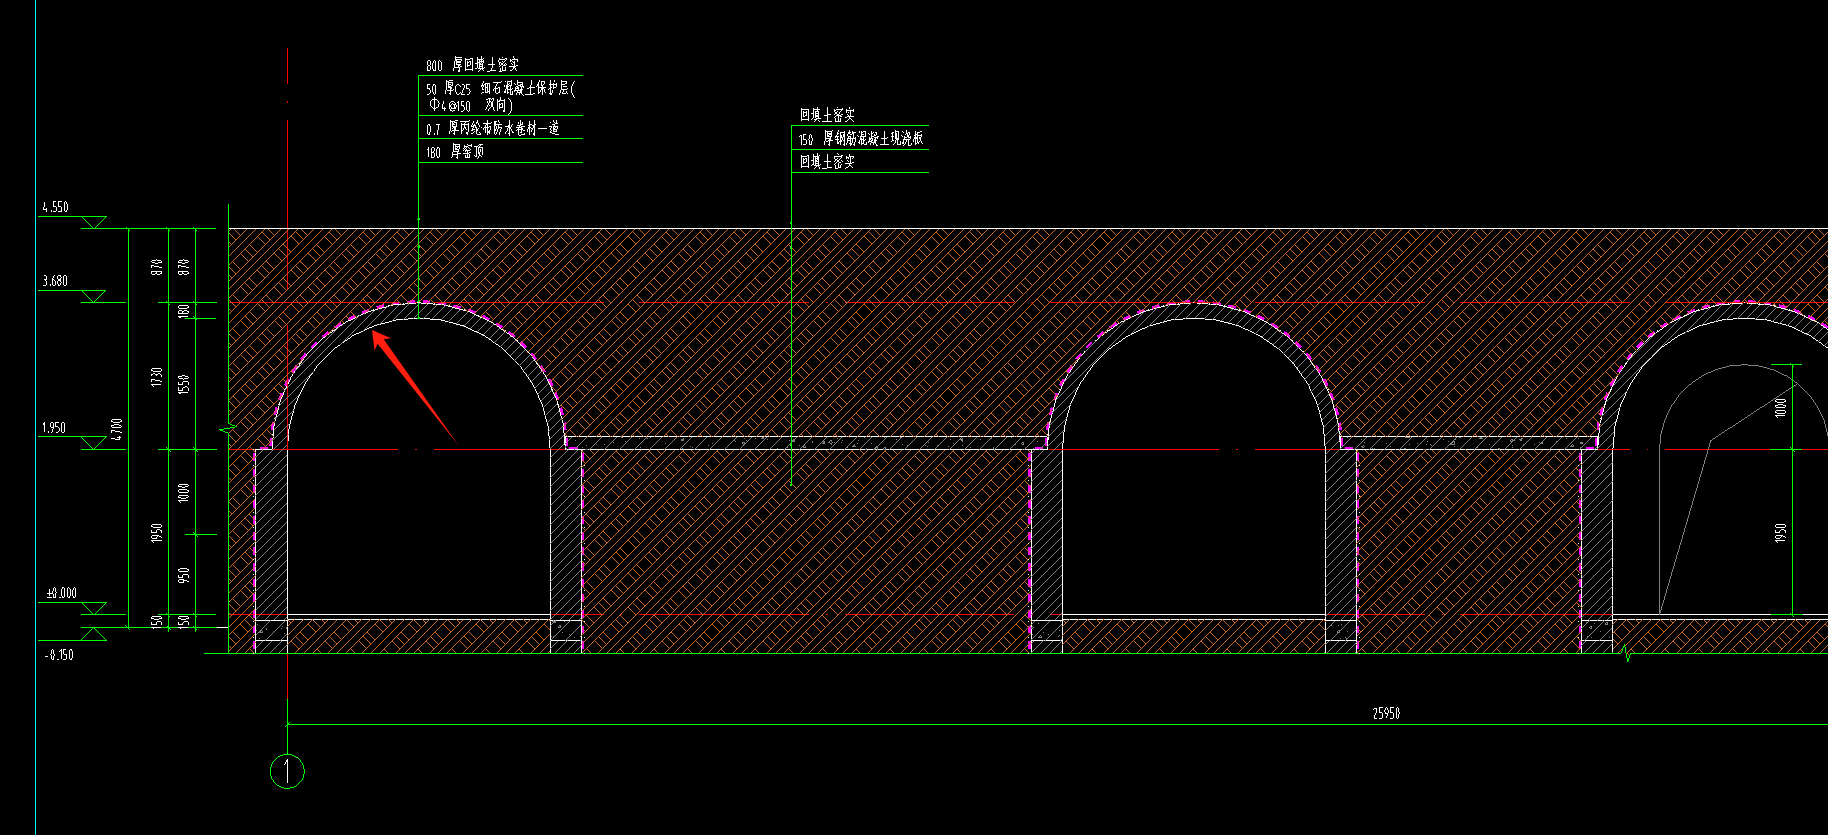Click the elevation label 1.950
This screenshot has height=835, width=1828.
click(53, 428)
